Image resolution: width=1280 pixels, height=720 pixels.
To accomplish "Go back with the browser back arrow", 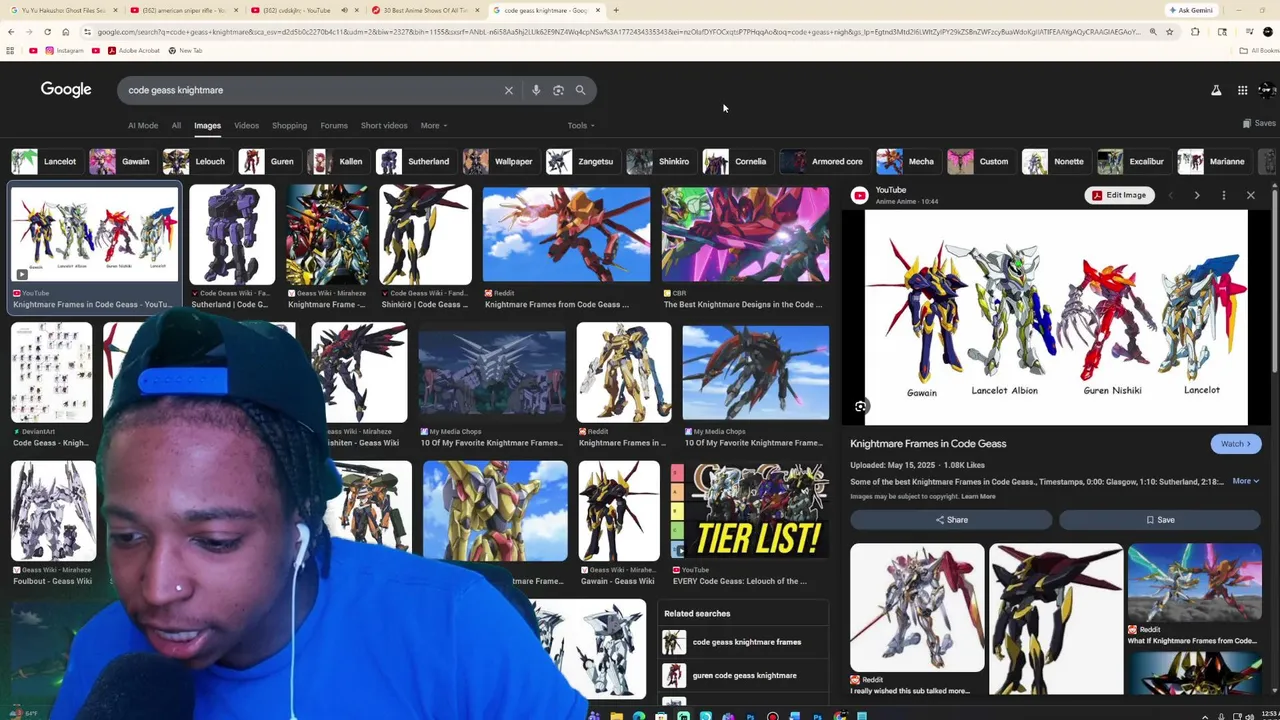I will [10, 32].
